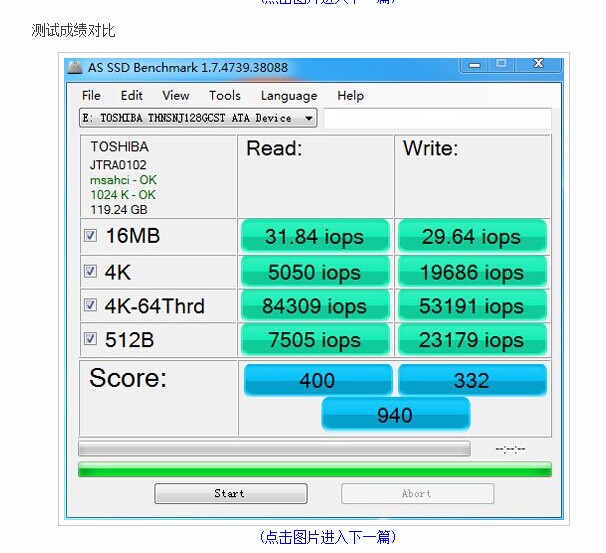Expand the TOSHIBA drive selection dropdown
The width and height of the screenshot is (606, 553).
309,118
